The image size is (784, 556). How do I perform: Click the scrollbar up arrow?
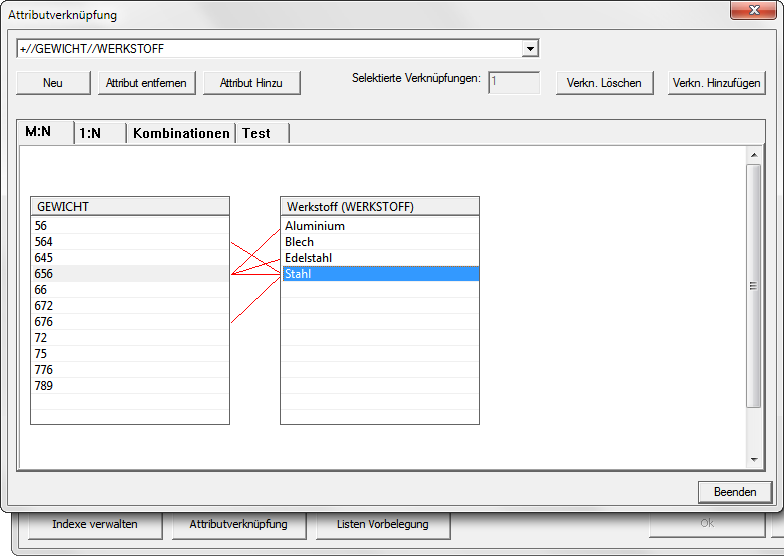point(754,155)
